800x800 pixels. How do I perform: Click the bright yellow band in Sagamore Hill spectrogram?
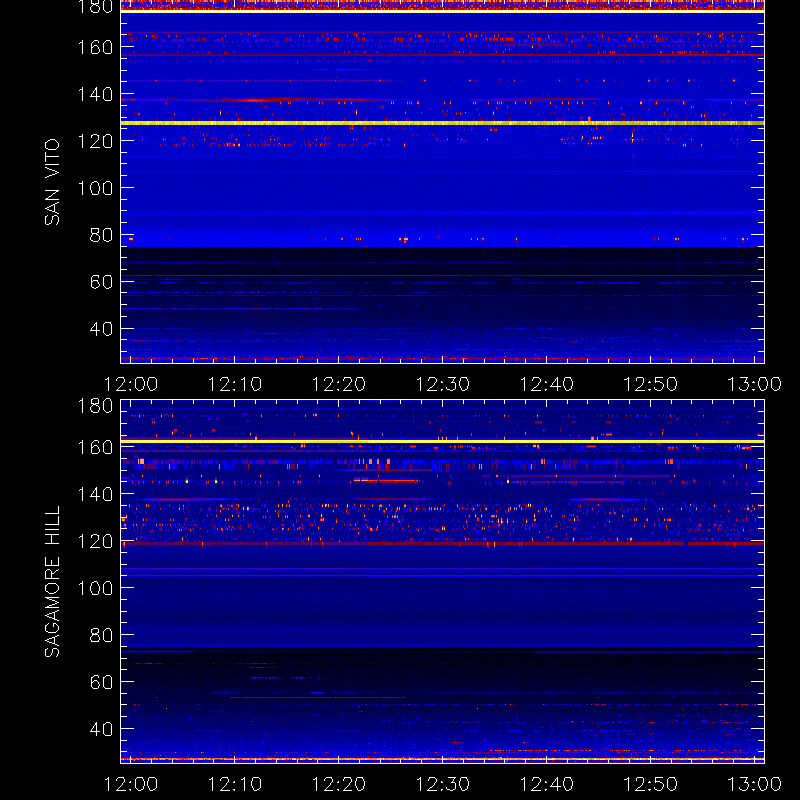(x=442, y=441)
